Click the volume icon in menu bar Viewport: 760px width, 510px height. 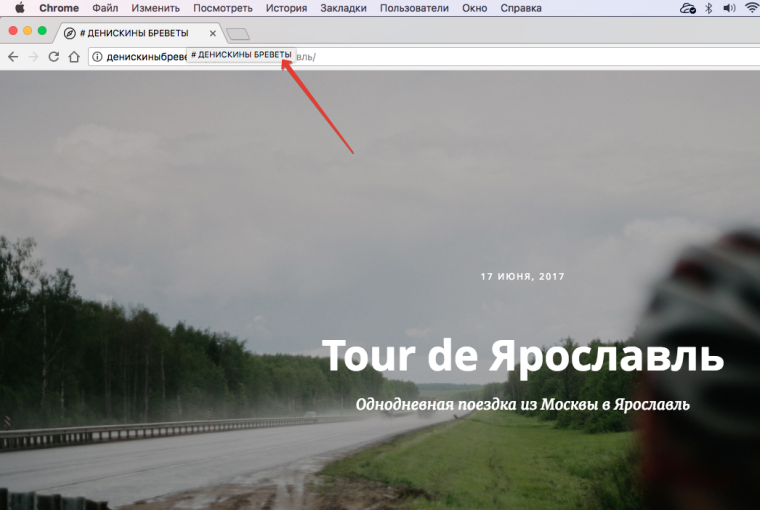click(x=728, y=8)
